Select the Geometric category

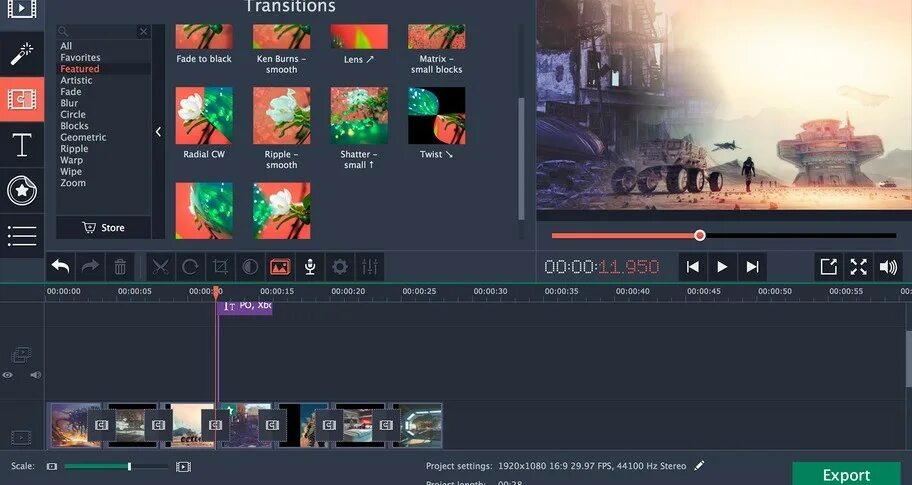(x=83, y=137)
